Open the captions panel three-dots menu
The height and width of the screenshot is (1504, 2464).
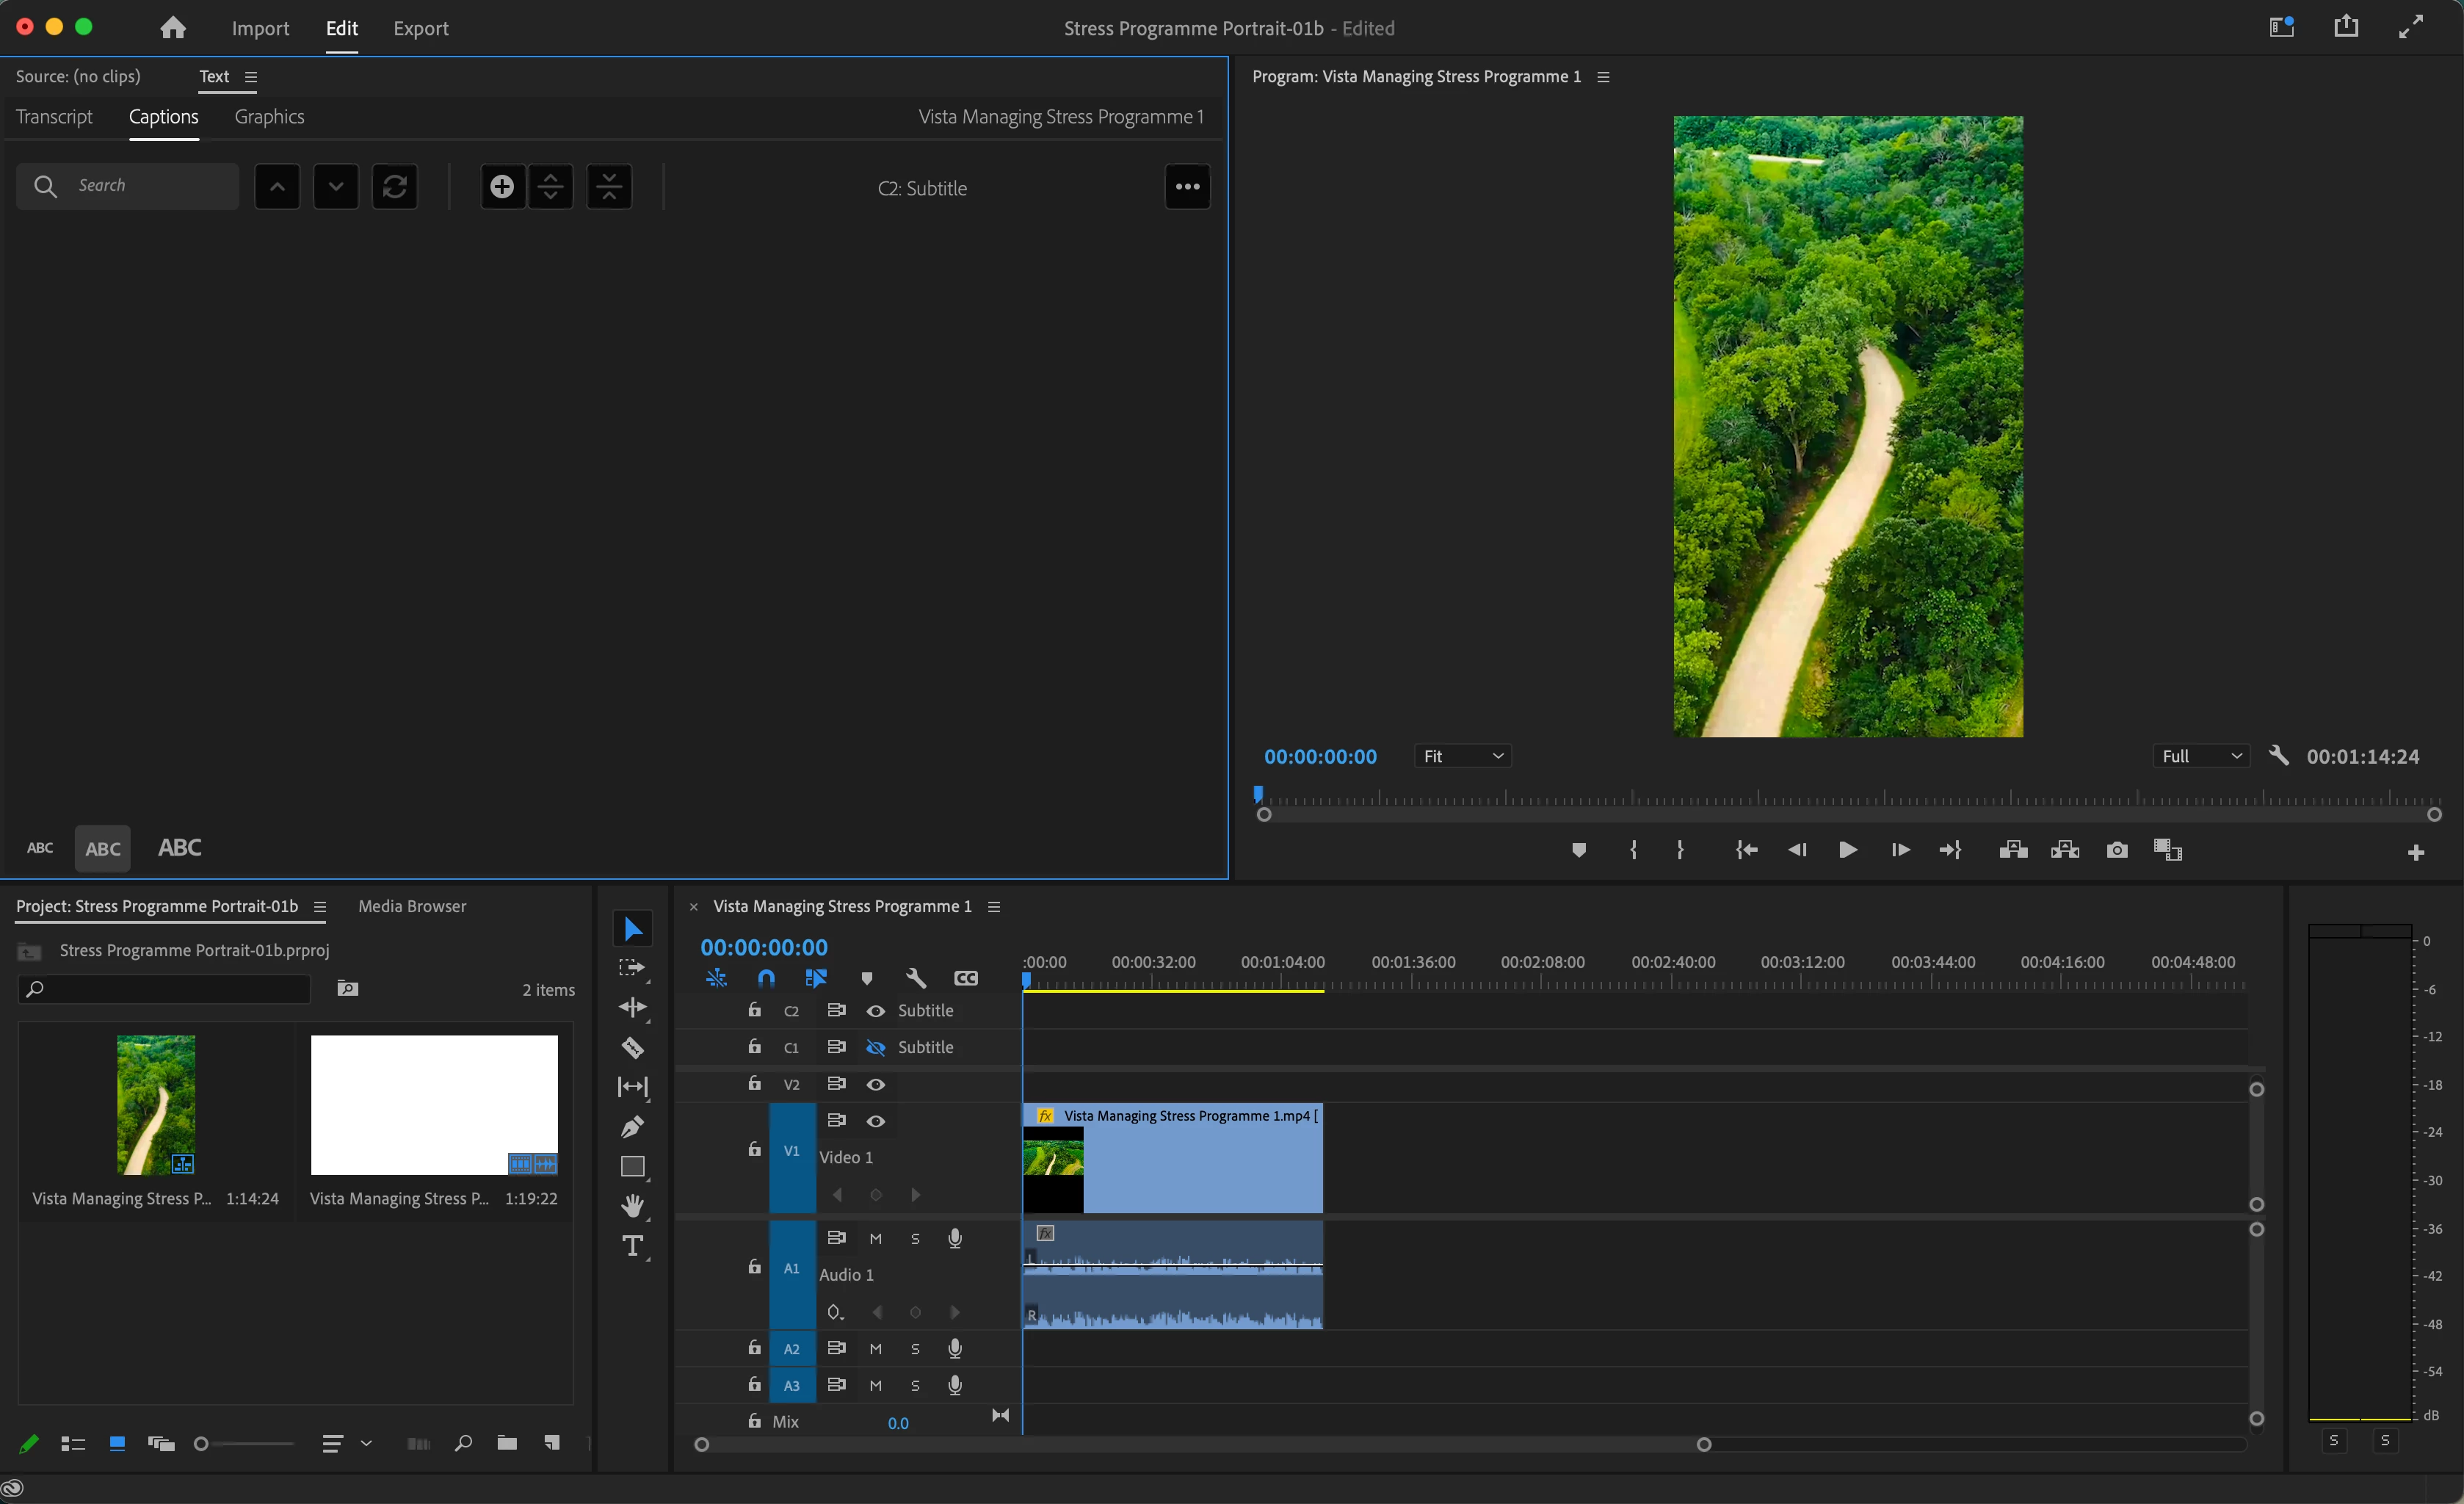pos(1187,187)
